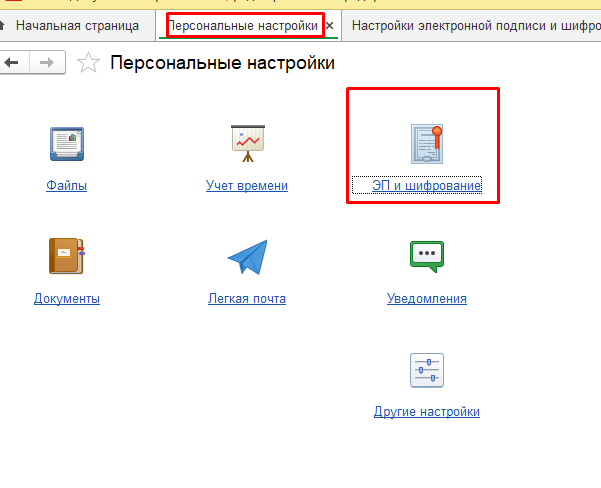601x488 pixels.
Task: Switch to the Начальная страница tab
Action: (x=77, y=26)
